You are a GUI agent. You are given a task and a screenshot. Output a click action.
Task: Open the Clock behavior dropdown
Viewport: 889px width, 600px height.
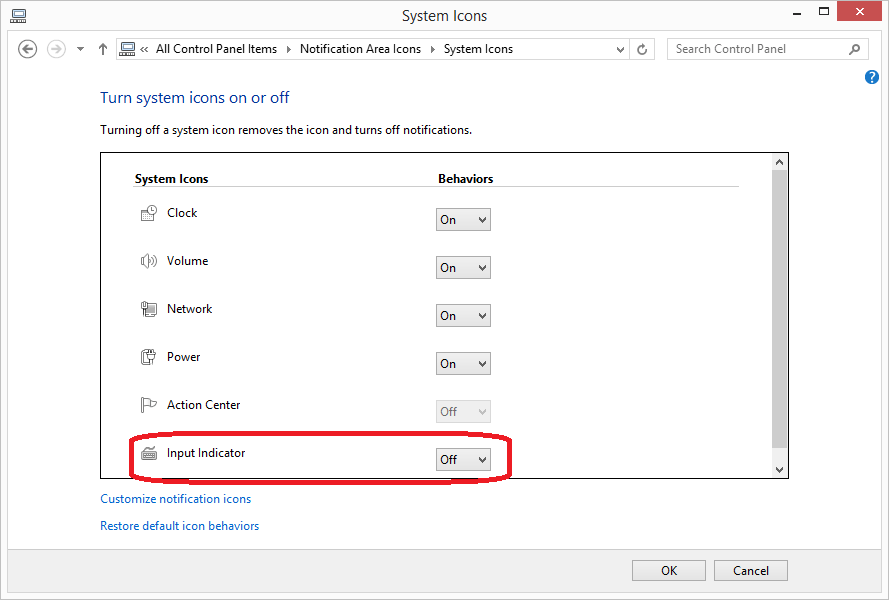pyautogui.click(x=463, y=219)
